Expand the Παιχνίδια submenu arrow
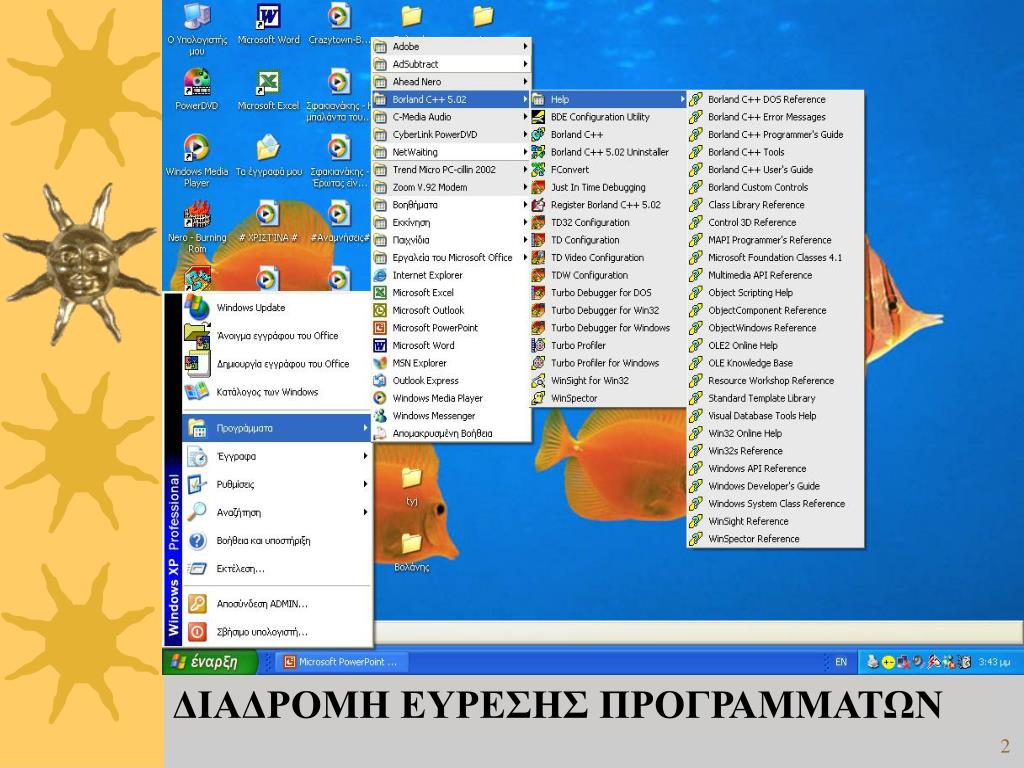The width and height of the screenshot is (1024, 768). [525, 240]
